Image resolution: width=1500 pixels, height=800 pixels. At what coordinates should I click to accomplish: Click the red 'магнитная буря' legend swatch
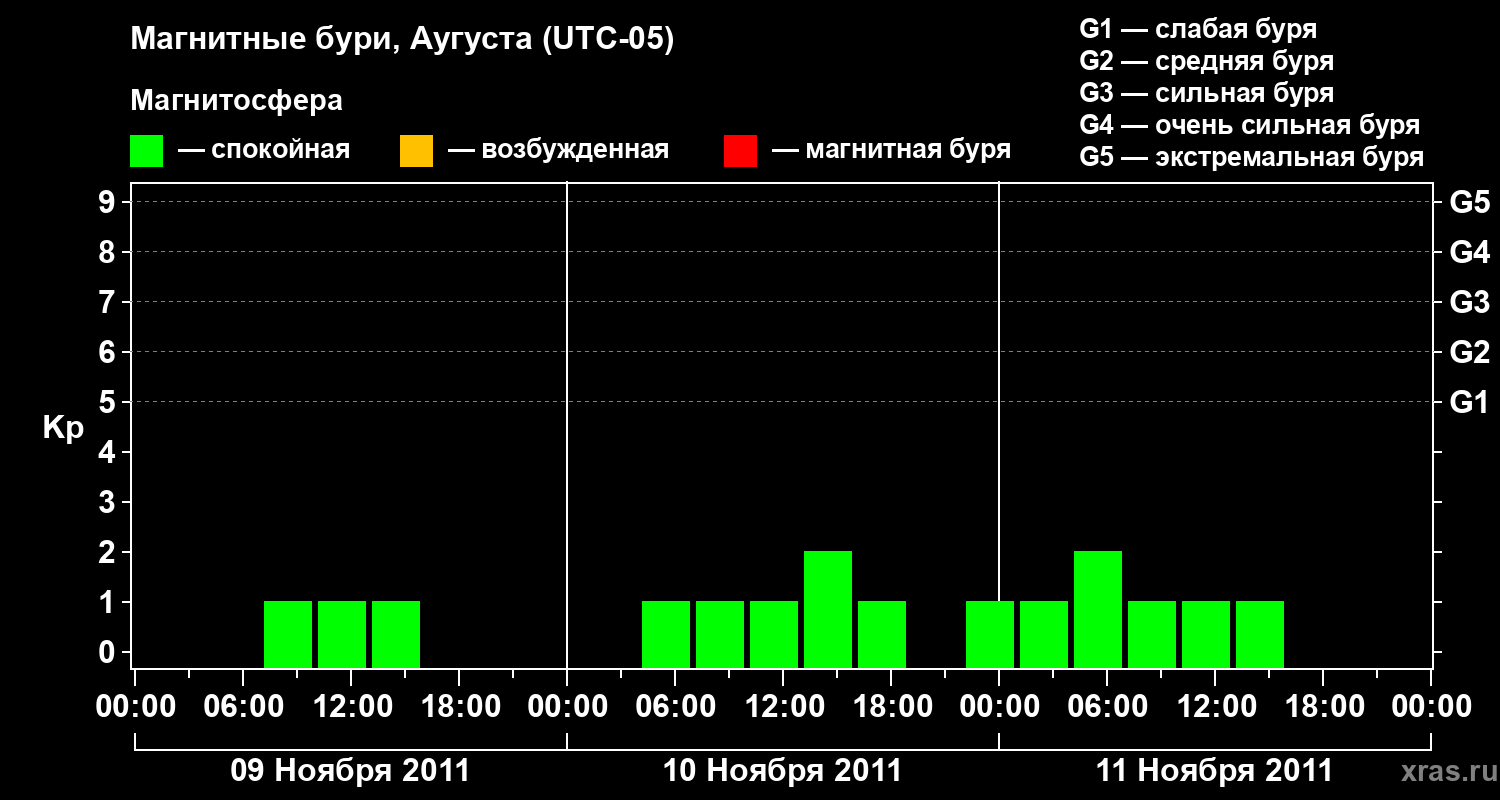coord(740,151)
